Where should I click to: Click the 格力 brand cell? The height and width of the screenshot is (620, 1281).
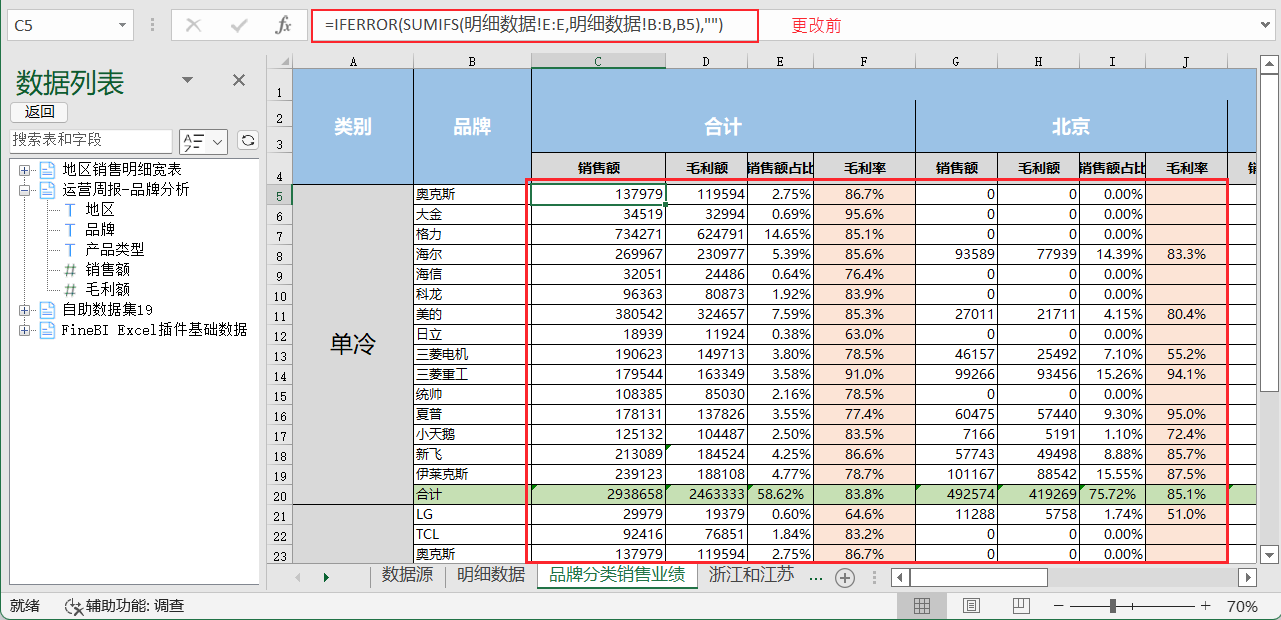(x=472, y=234)
